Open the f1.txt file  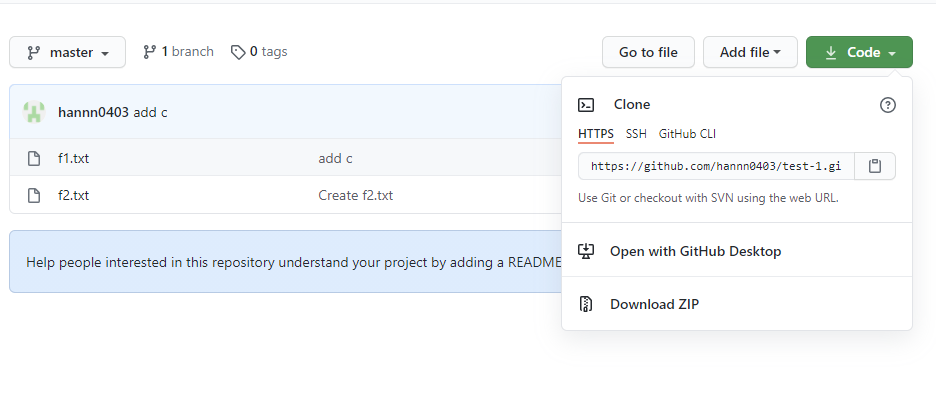click(x=73, y=158)
